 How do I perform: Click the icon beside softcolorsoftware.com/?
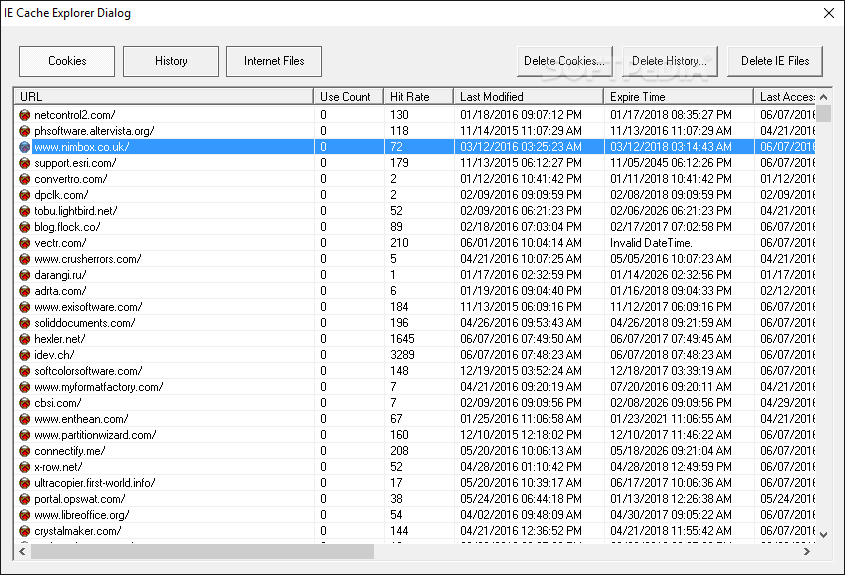click(24, 371)
